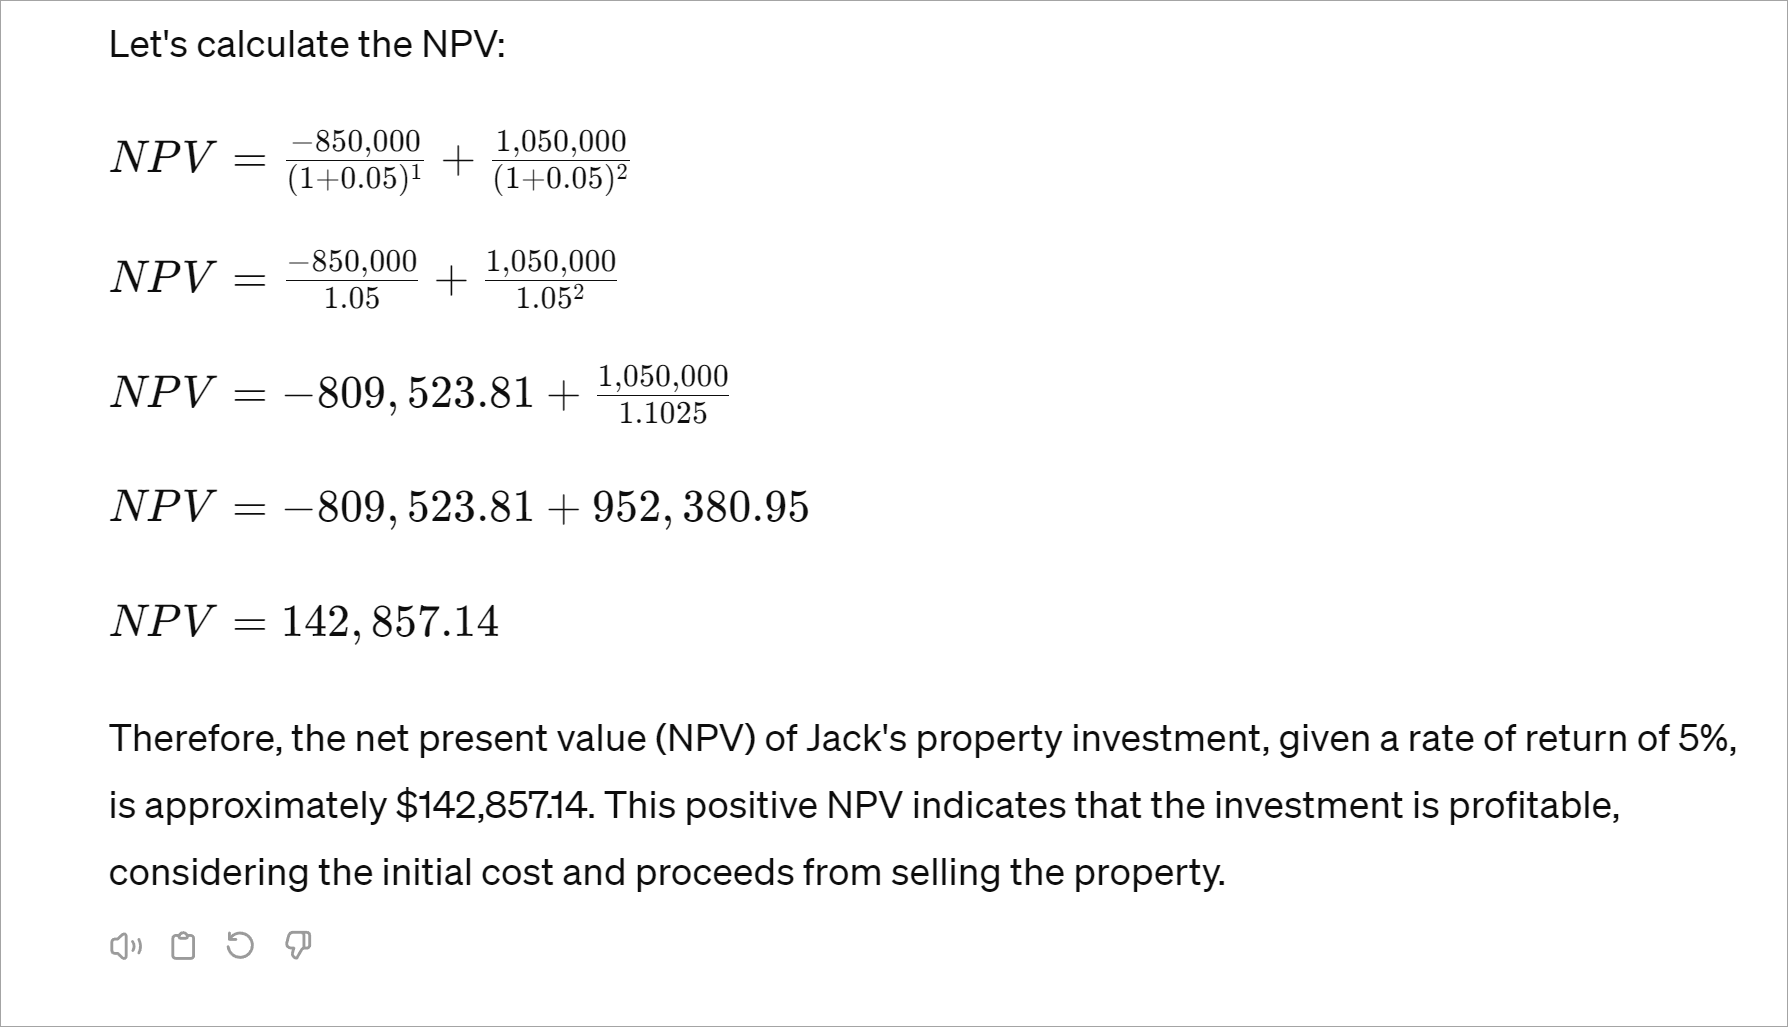Click the $142,857.14 amount in the paragraph
Screen dimensions: 1788x1027
click(x=494, y=806)
